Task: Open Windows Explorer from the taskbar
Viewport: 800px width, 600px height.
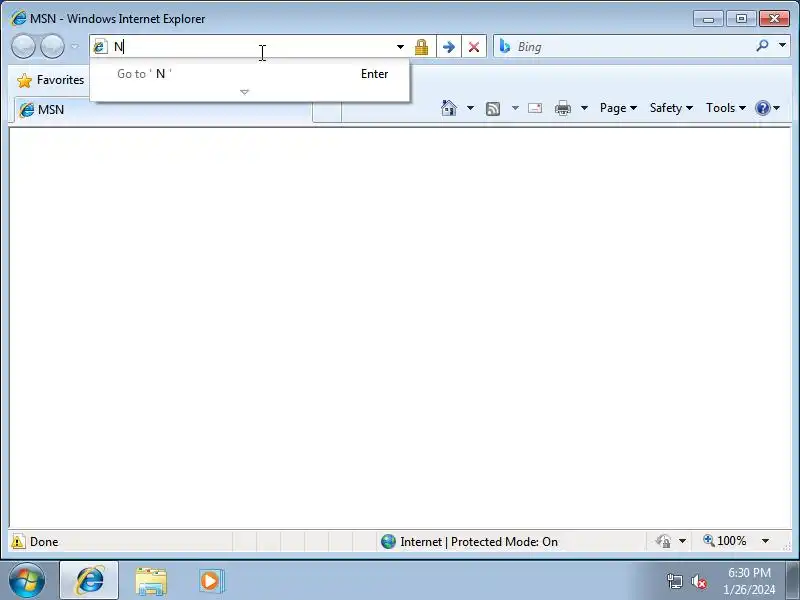Action: click(151, 582)
